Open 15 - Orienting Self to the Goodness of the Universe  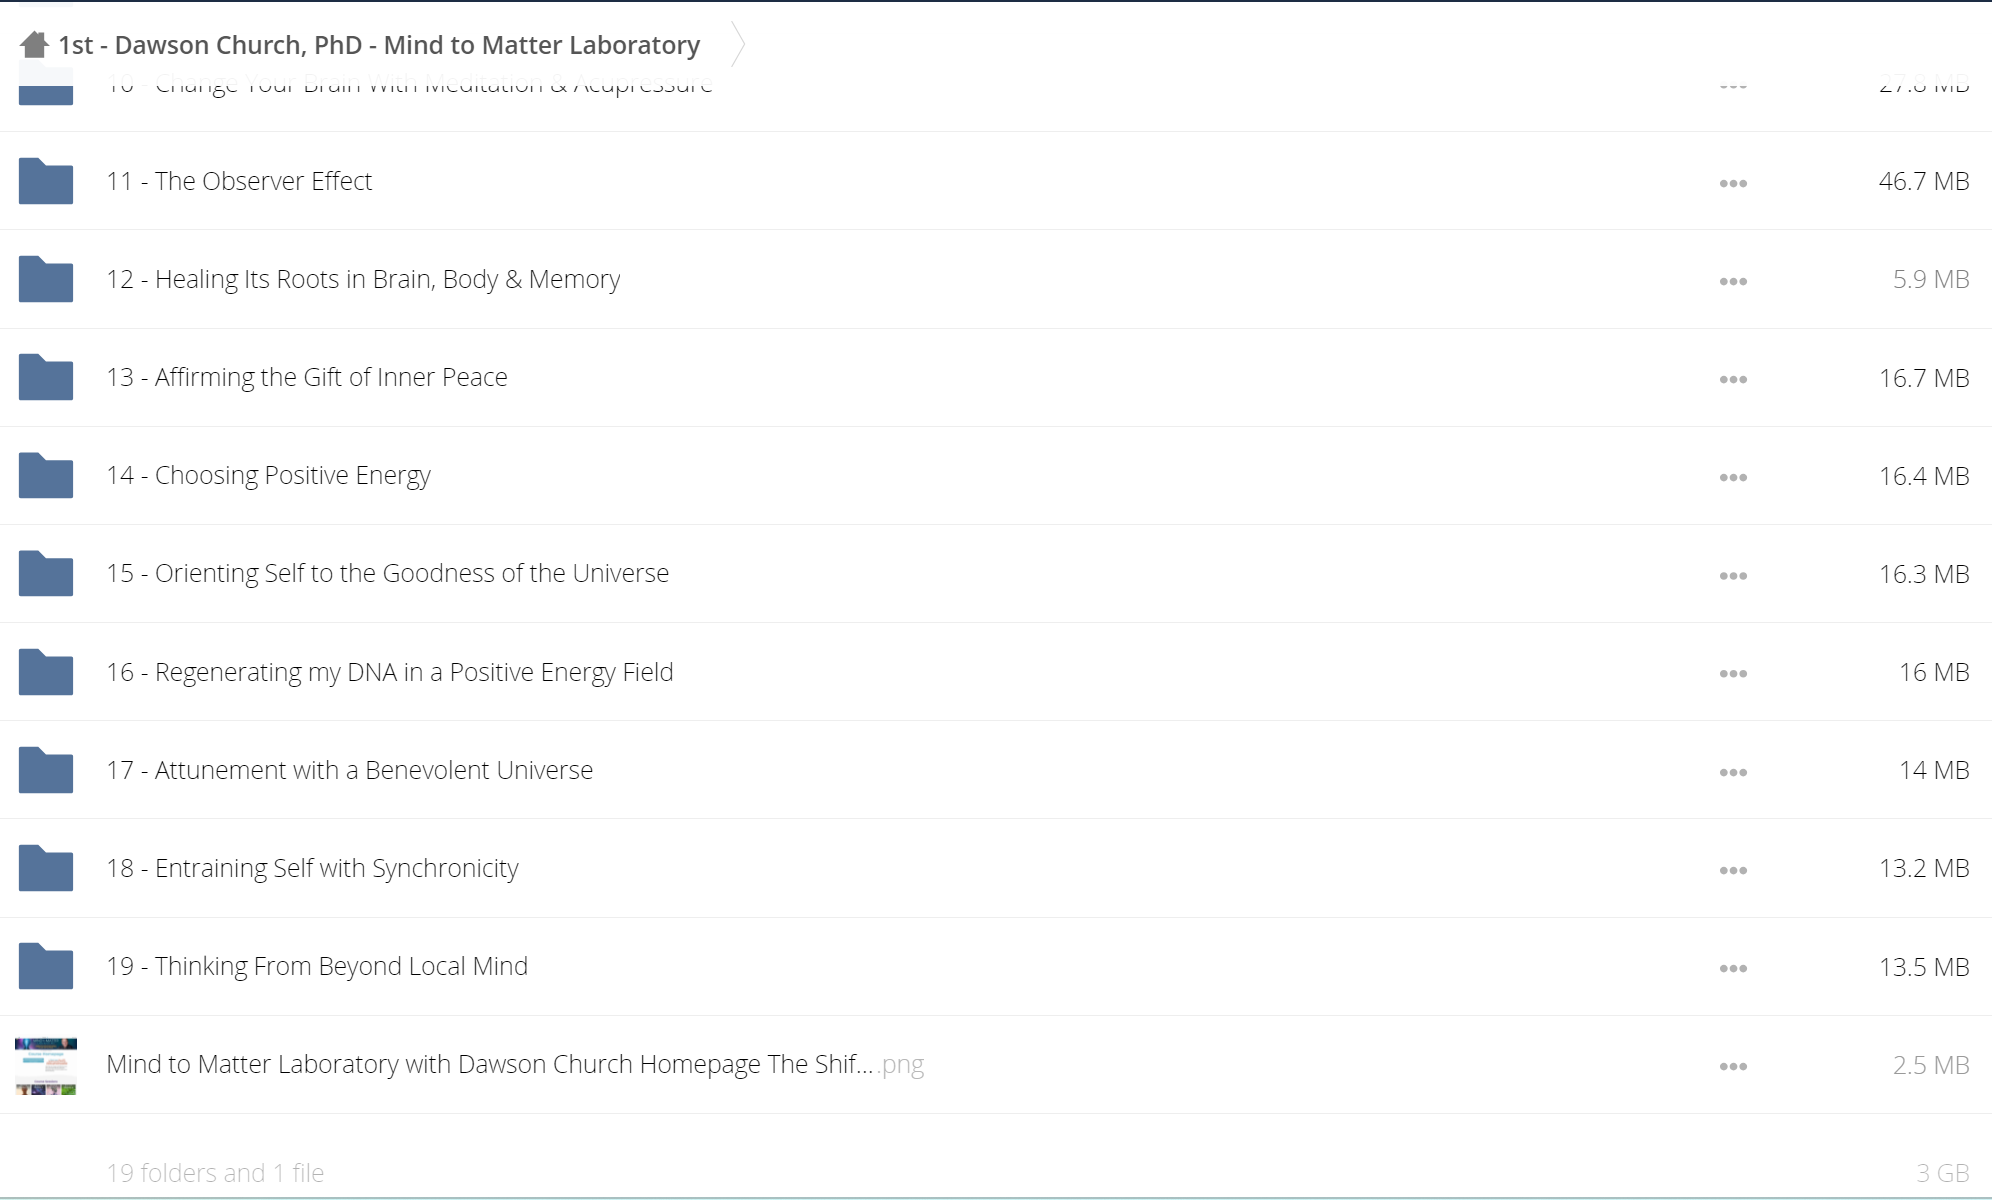(x=388, y=573)
